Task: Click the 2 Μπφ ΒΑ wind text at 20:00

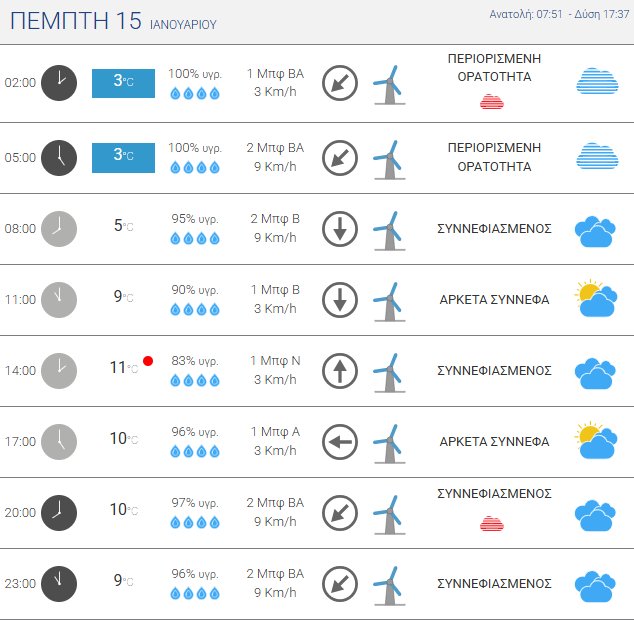Action: pos(275,503)
